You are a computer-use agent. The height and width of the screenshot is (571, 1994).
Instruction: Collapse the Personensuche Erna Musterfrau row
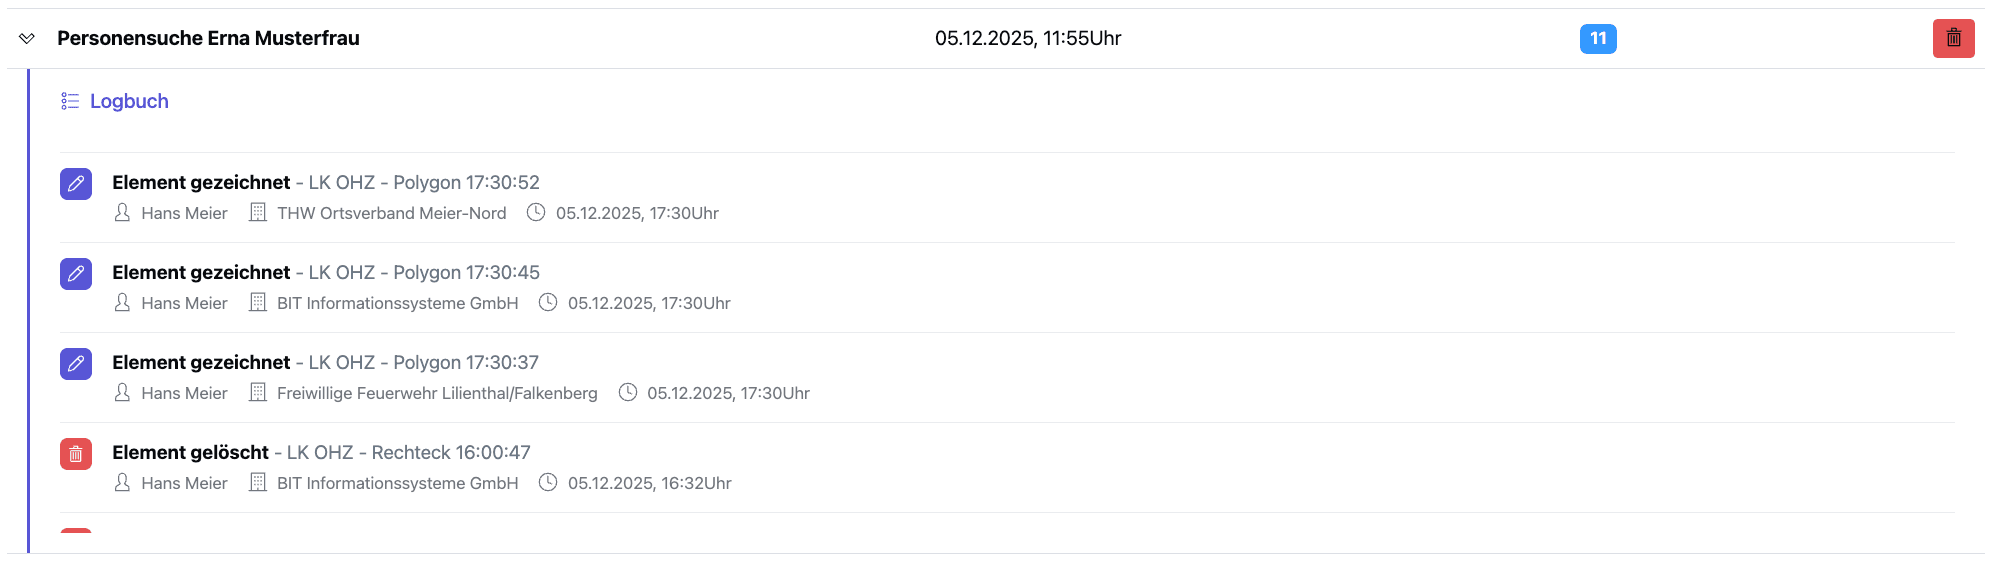pos(27,39)
